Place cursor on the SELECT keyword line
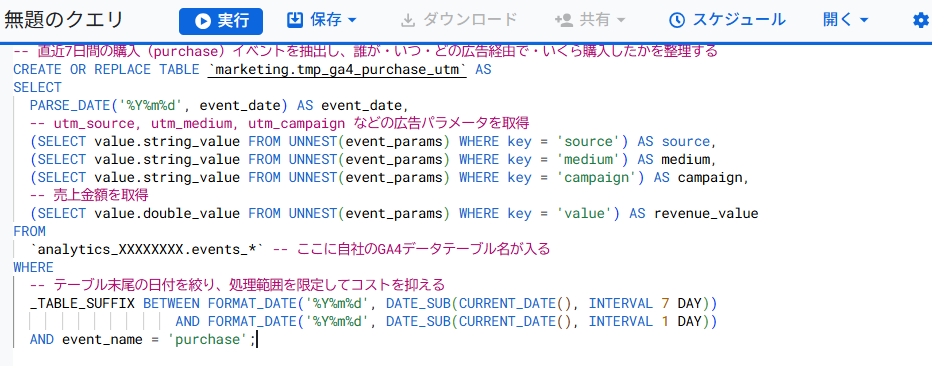932x366 pixels. [x=37, y=88]
